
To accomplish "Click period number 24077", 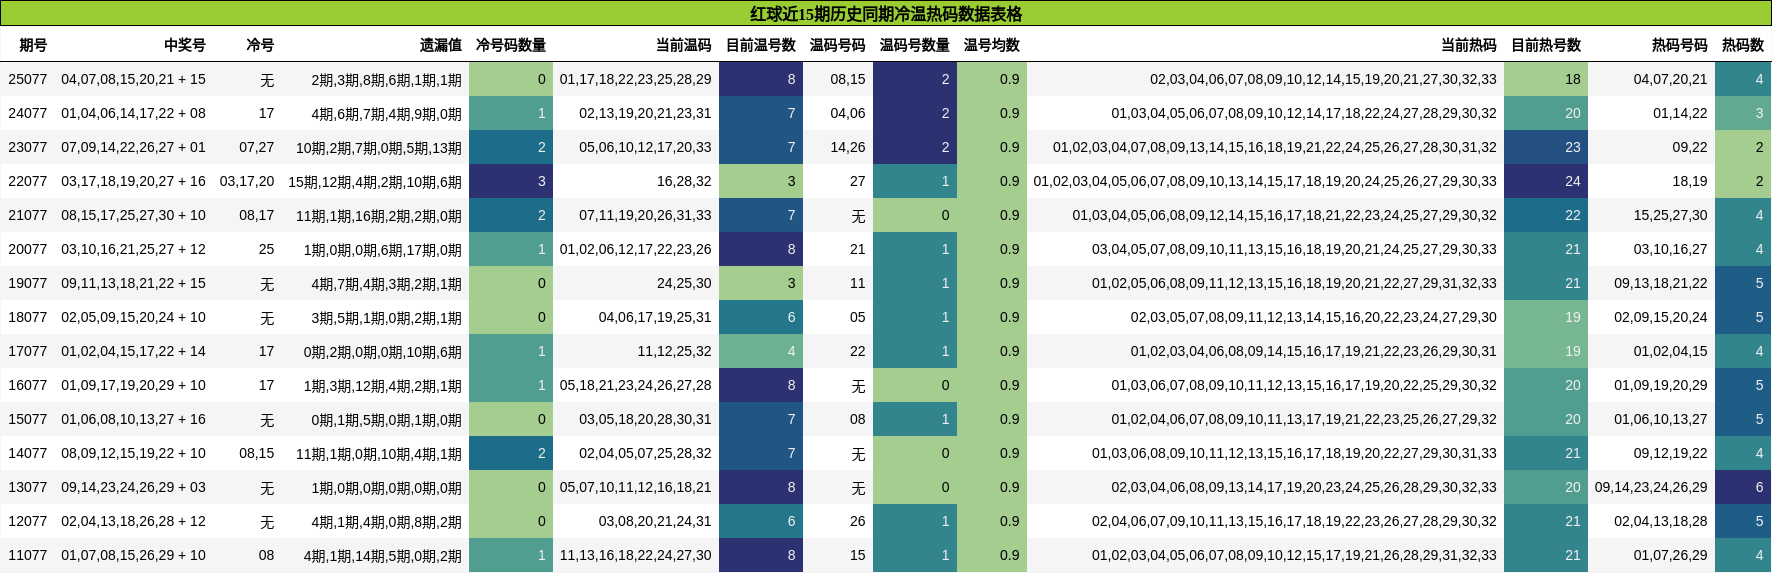I will coord(28,113).
